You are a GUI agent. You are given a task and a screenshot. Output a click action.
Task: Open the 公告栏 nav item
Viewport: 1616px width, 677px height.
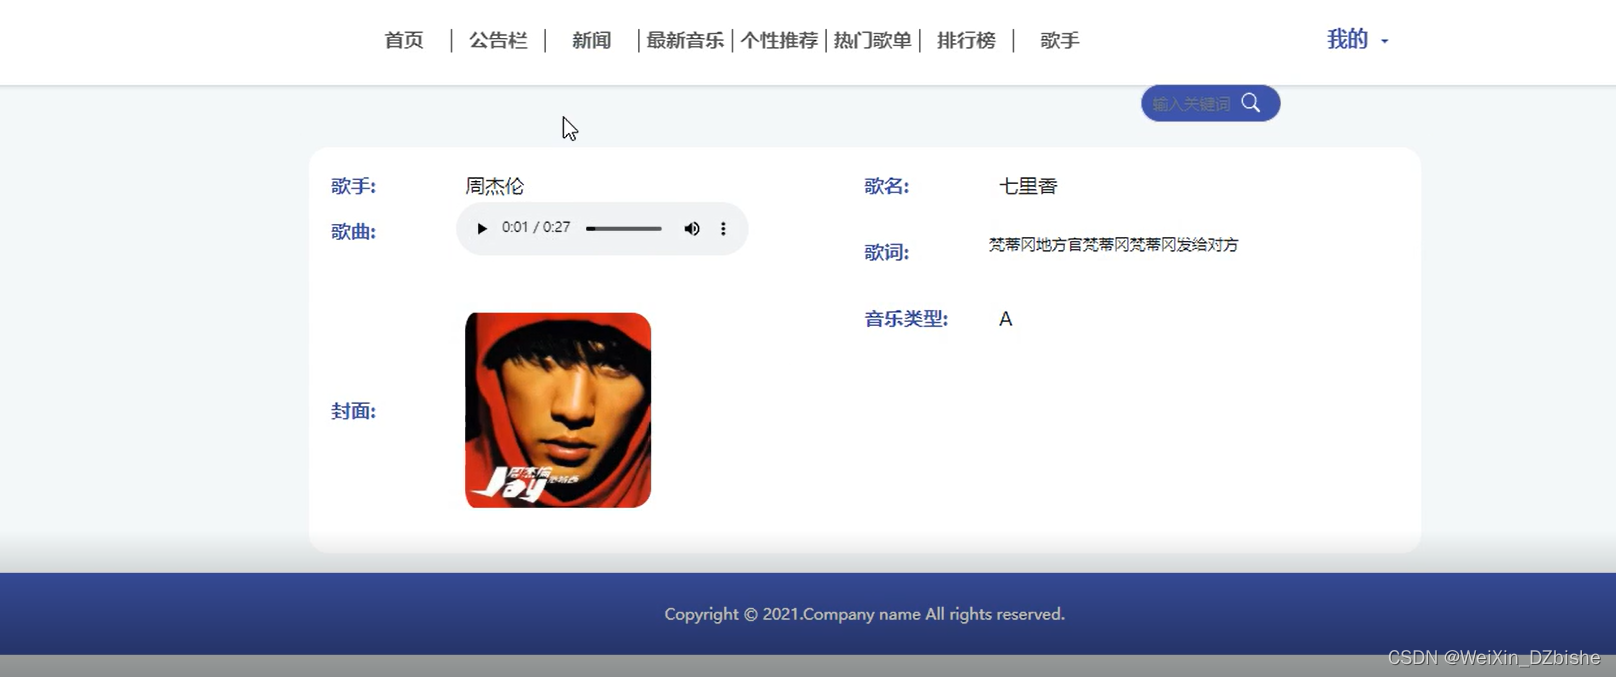498,40
